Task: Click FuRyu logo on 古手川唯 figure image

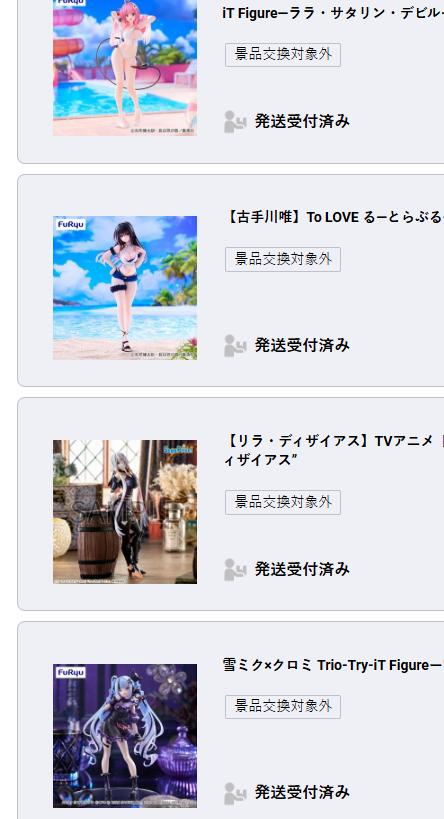Action: [x=71, y=225]
